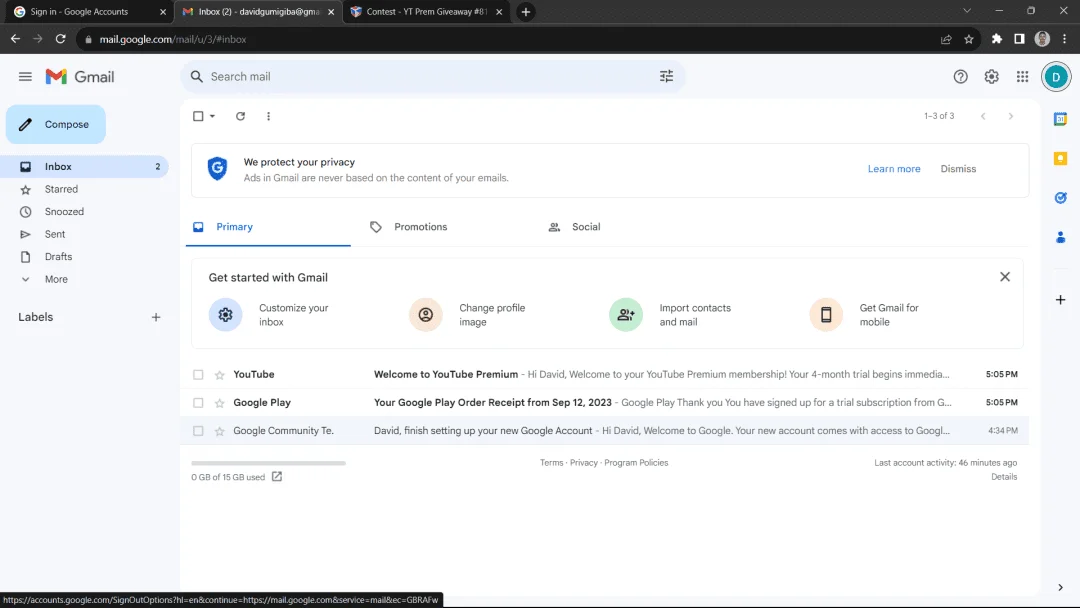The height and width of the screenshot is (608, 1080).
Task: Open Google Calendar side panel
Action: click(x=1061, y=118)
